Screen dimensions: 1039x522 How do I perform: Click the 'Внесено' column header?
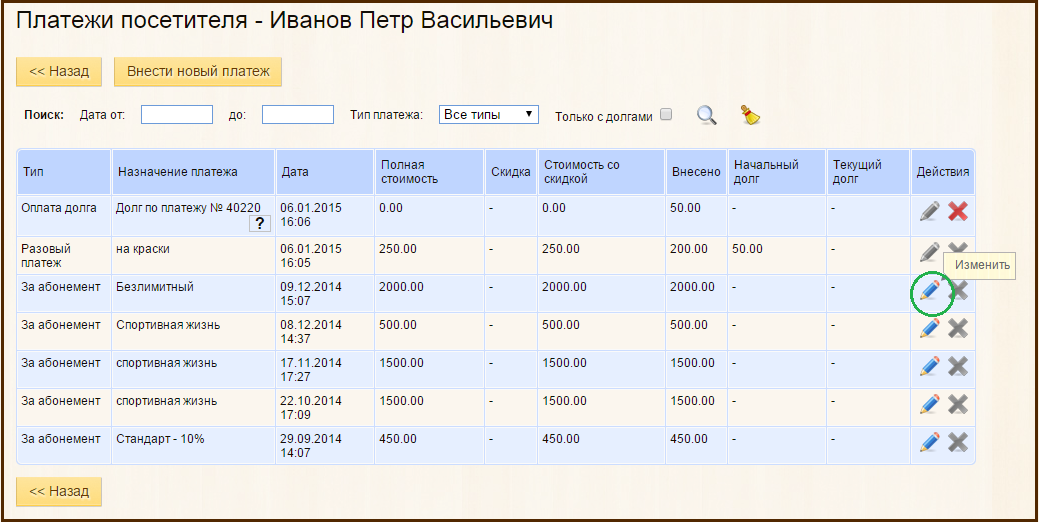696,172
